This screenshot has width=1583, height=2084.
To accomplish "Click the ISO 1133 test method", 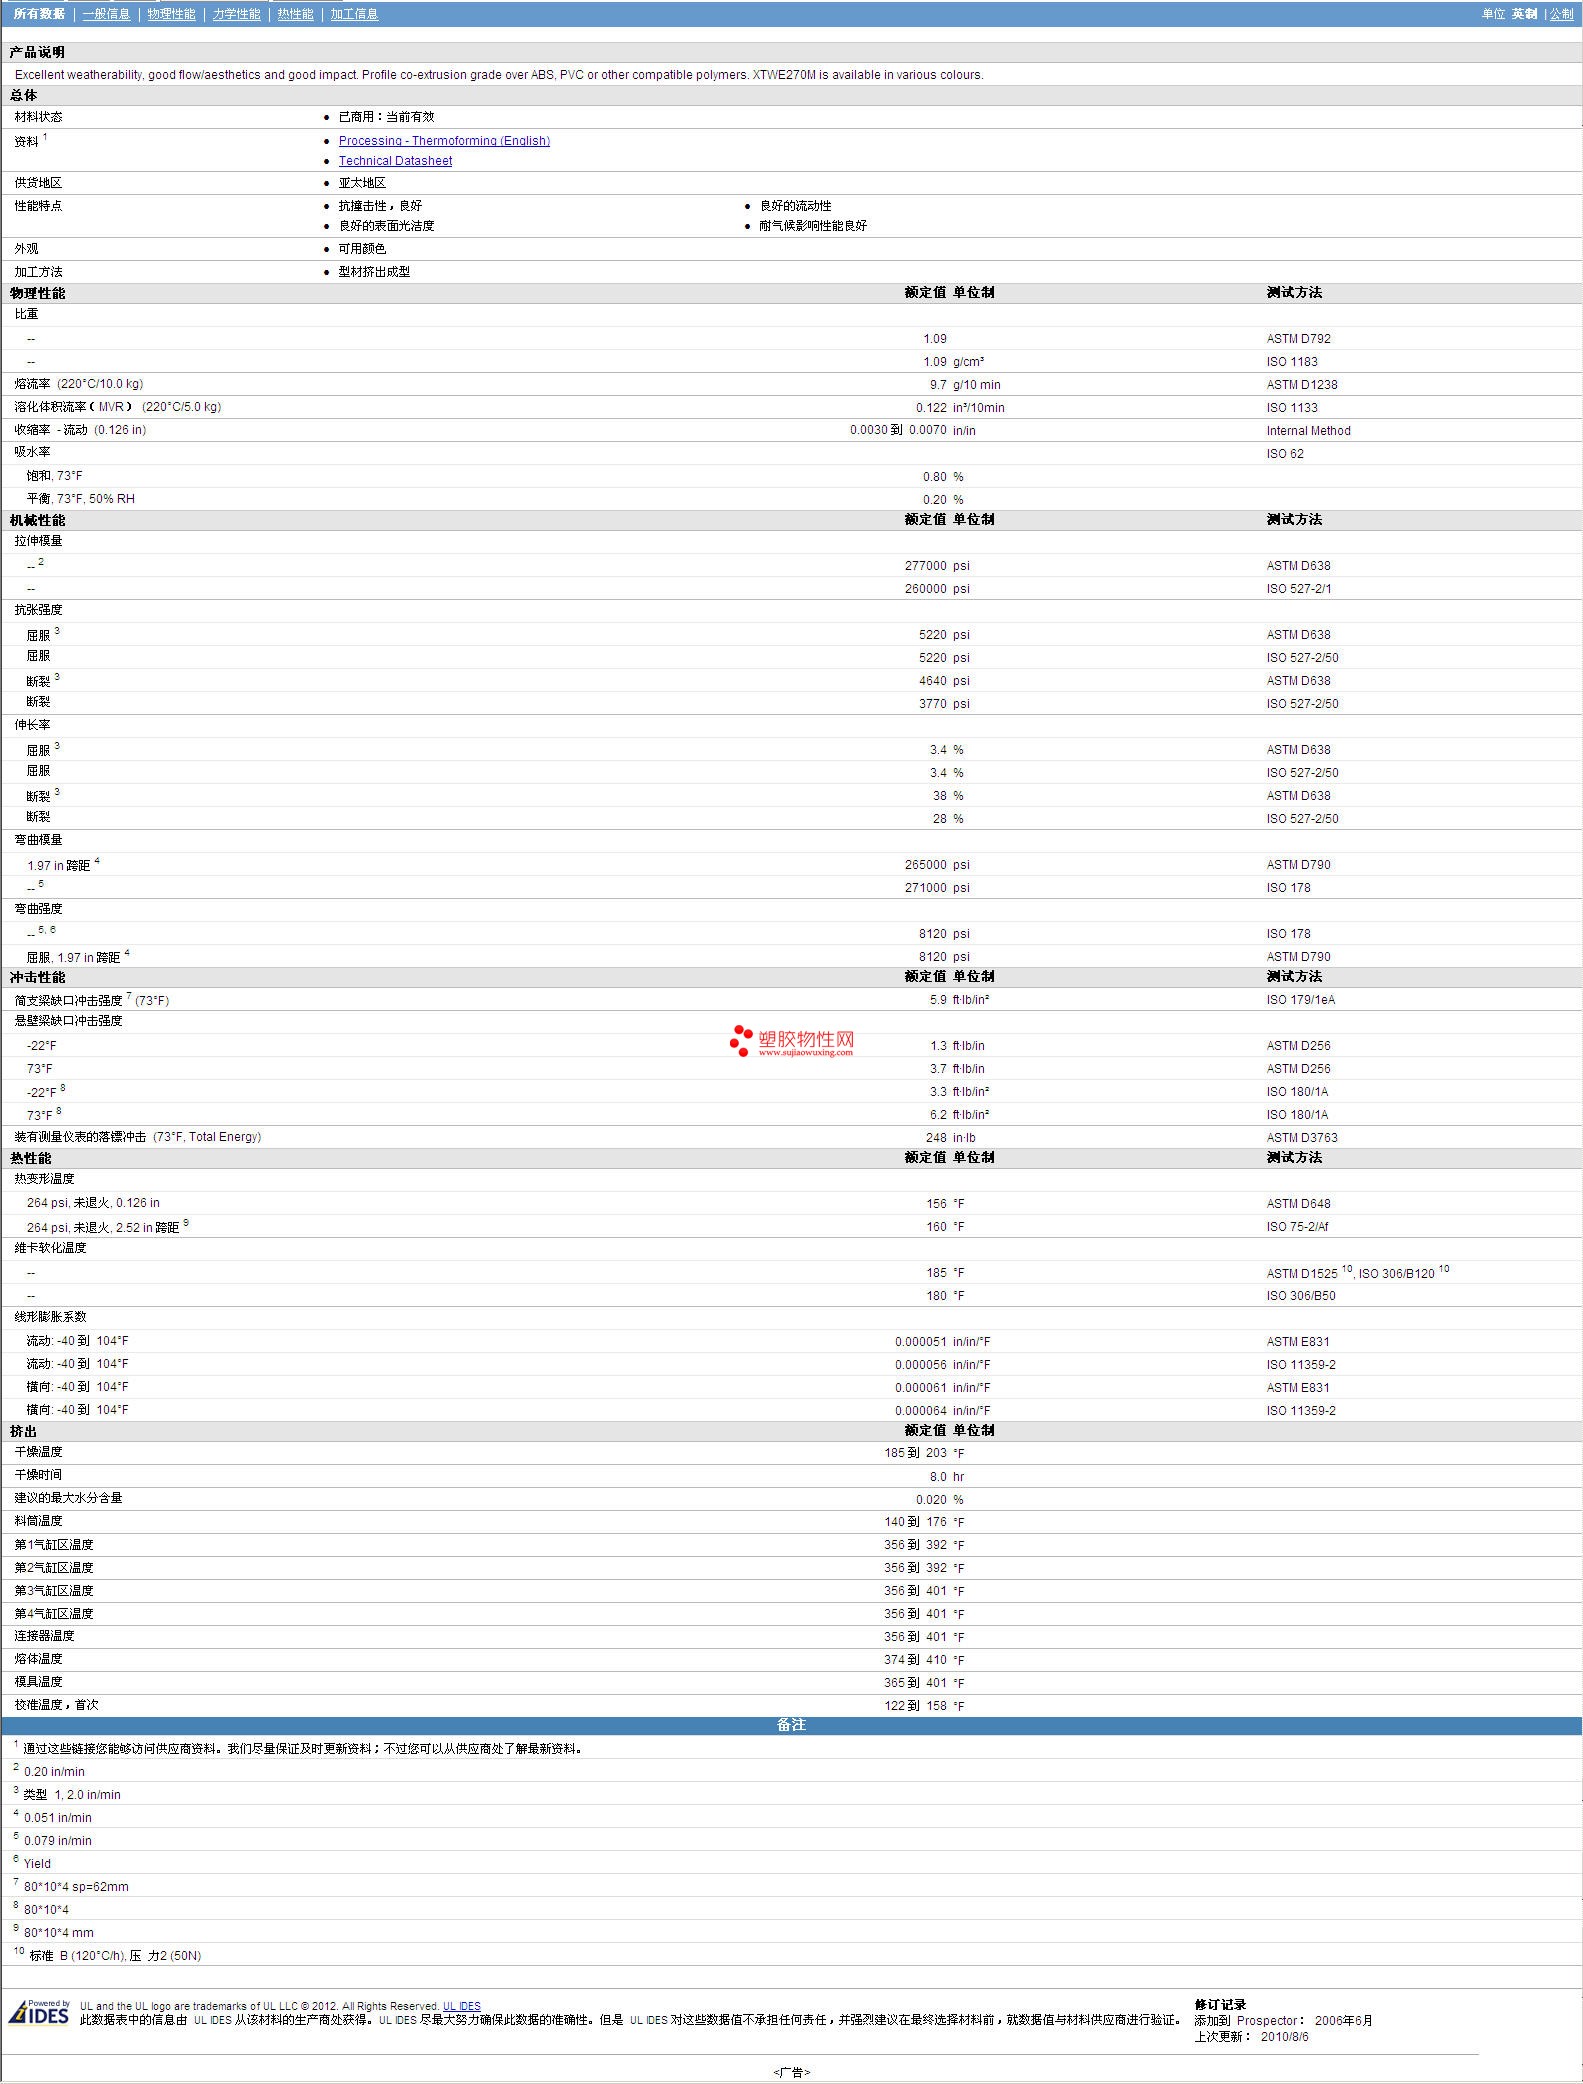I will coord(1291,408).
